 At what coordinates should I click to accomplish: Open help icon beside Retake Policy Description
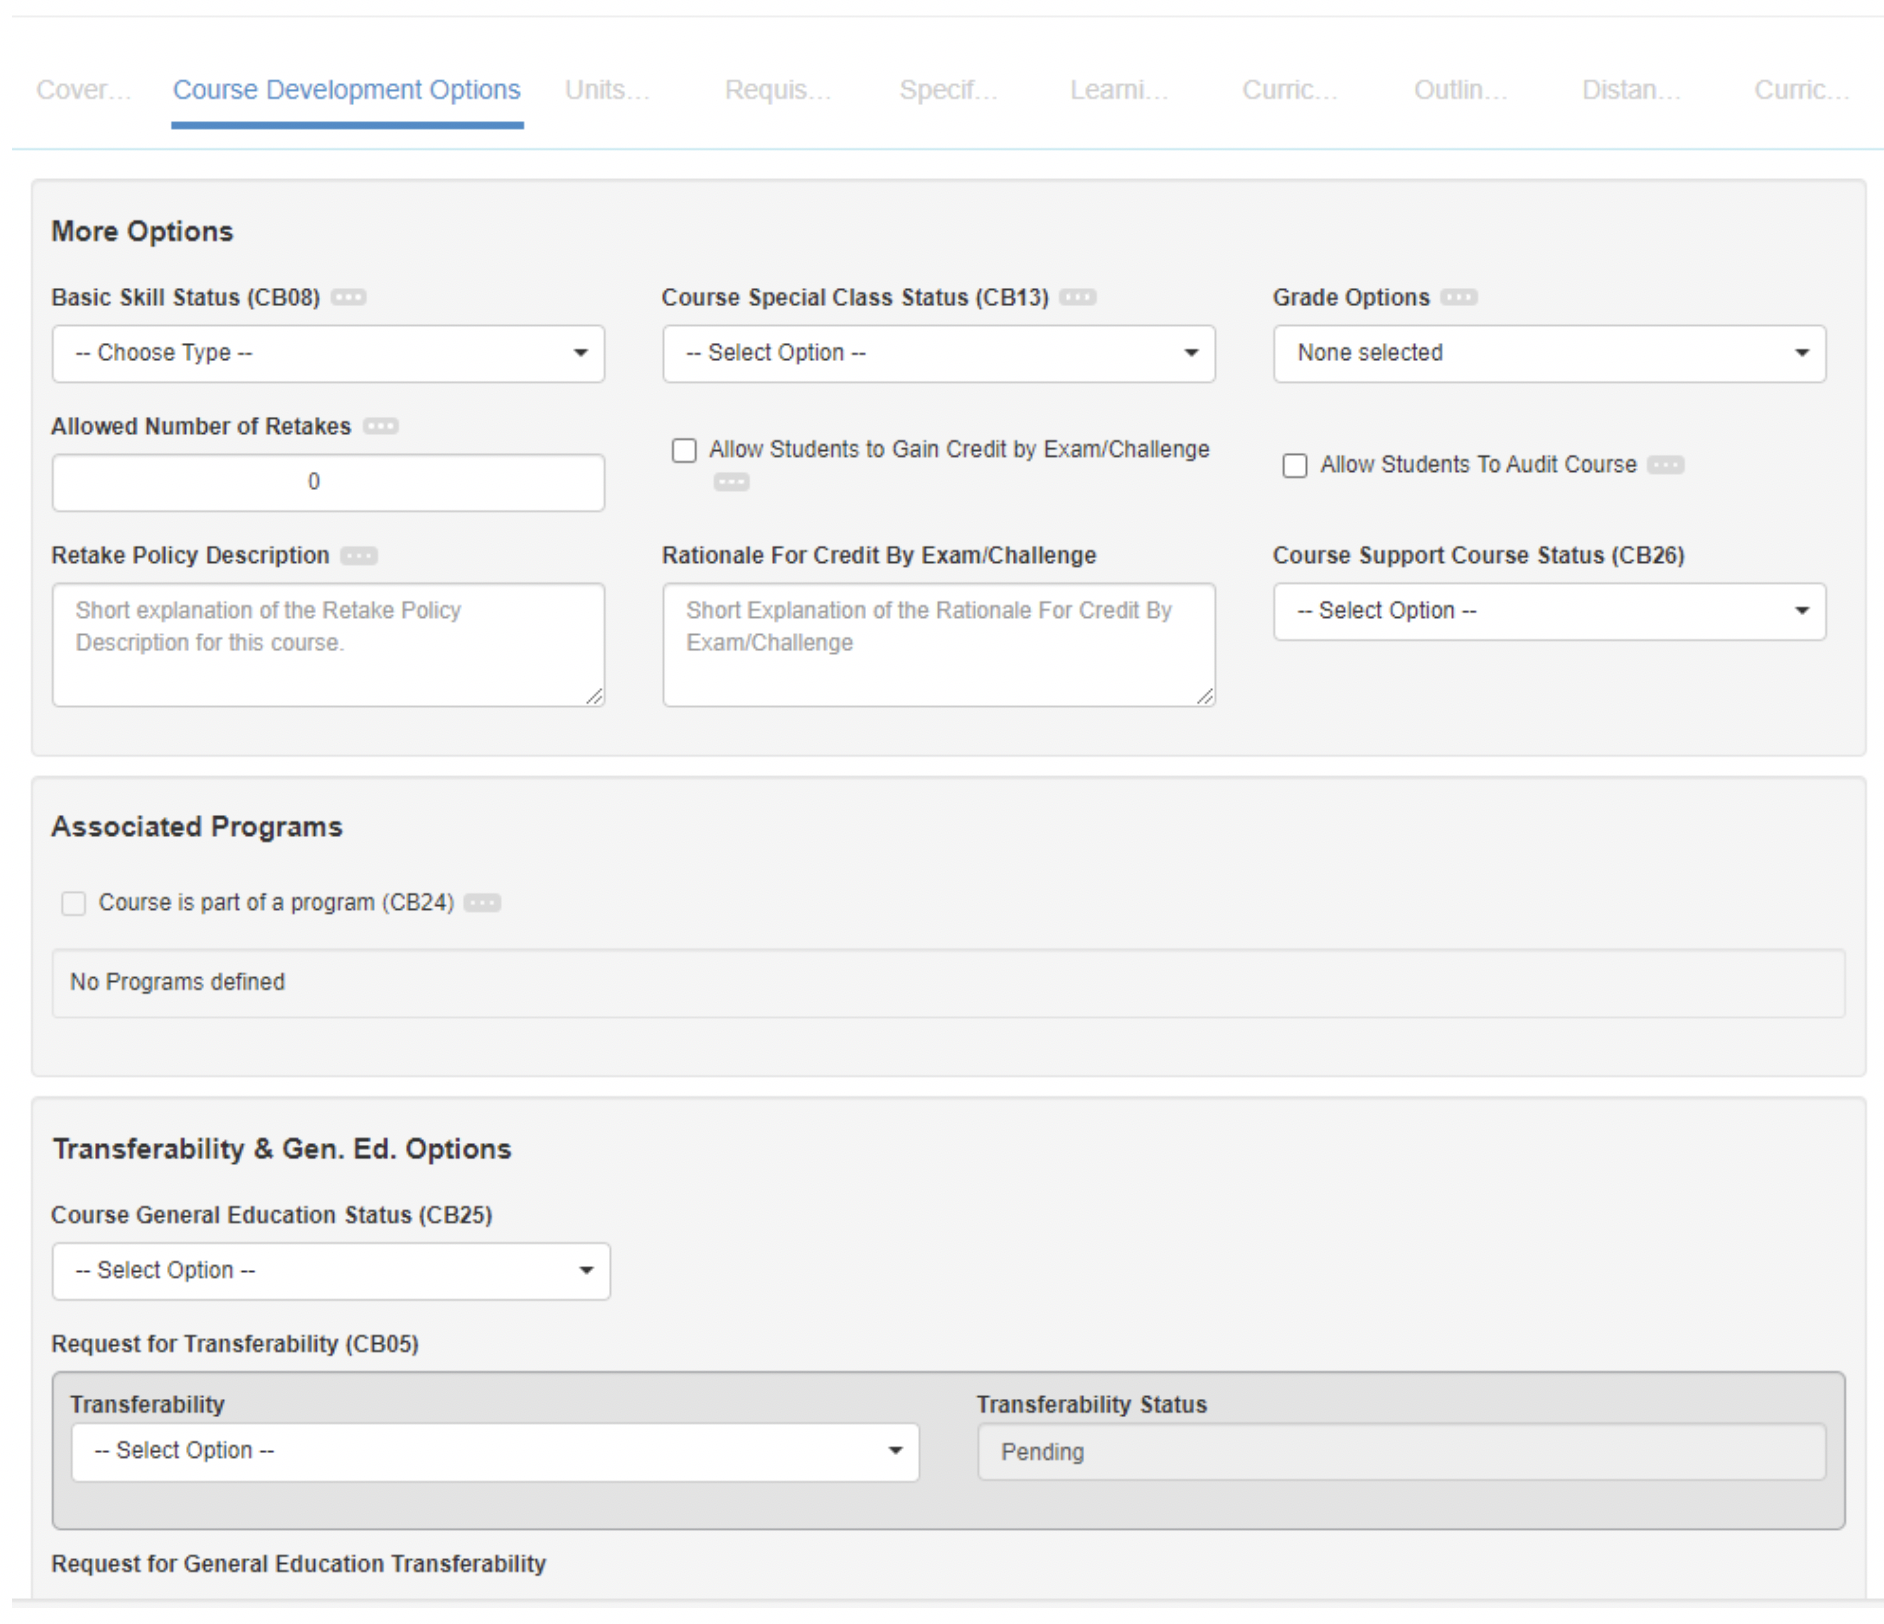click(359, 555)
